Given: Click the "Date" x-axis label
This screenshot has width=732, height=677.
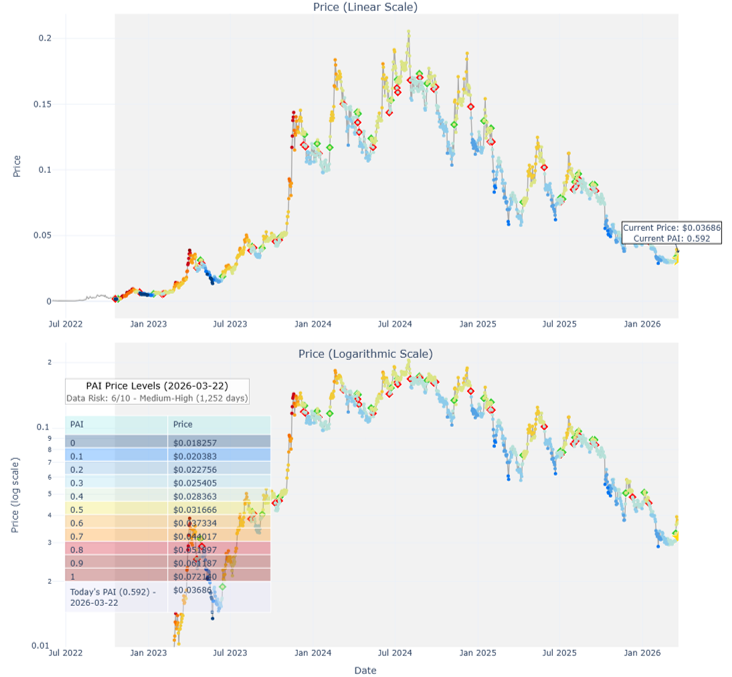Looking at the screenshot, I should pyautogui.click(x=365, y=670).
